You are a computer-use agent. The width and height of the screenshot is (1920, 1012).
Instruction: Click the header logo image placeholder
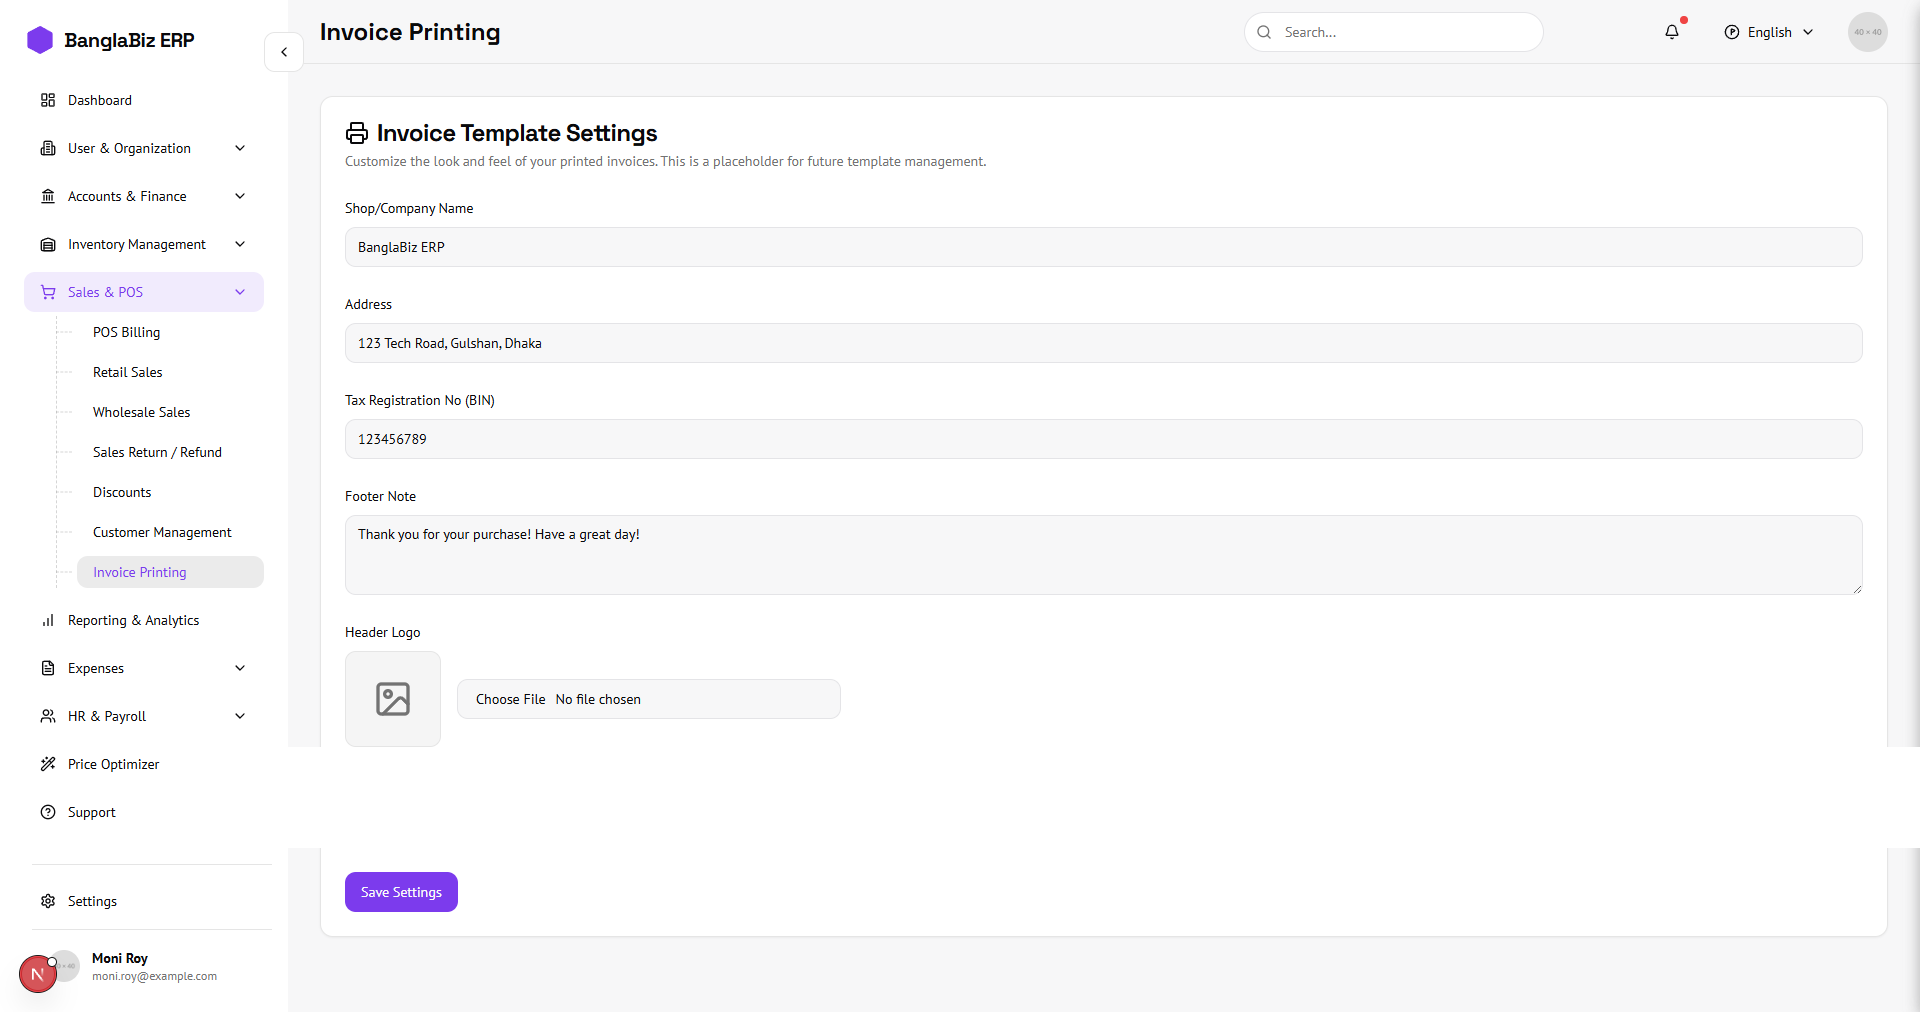393,699
